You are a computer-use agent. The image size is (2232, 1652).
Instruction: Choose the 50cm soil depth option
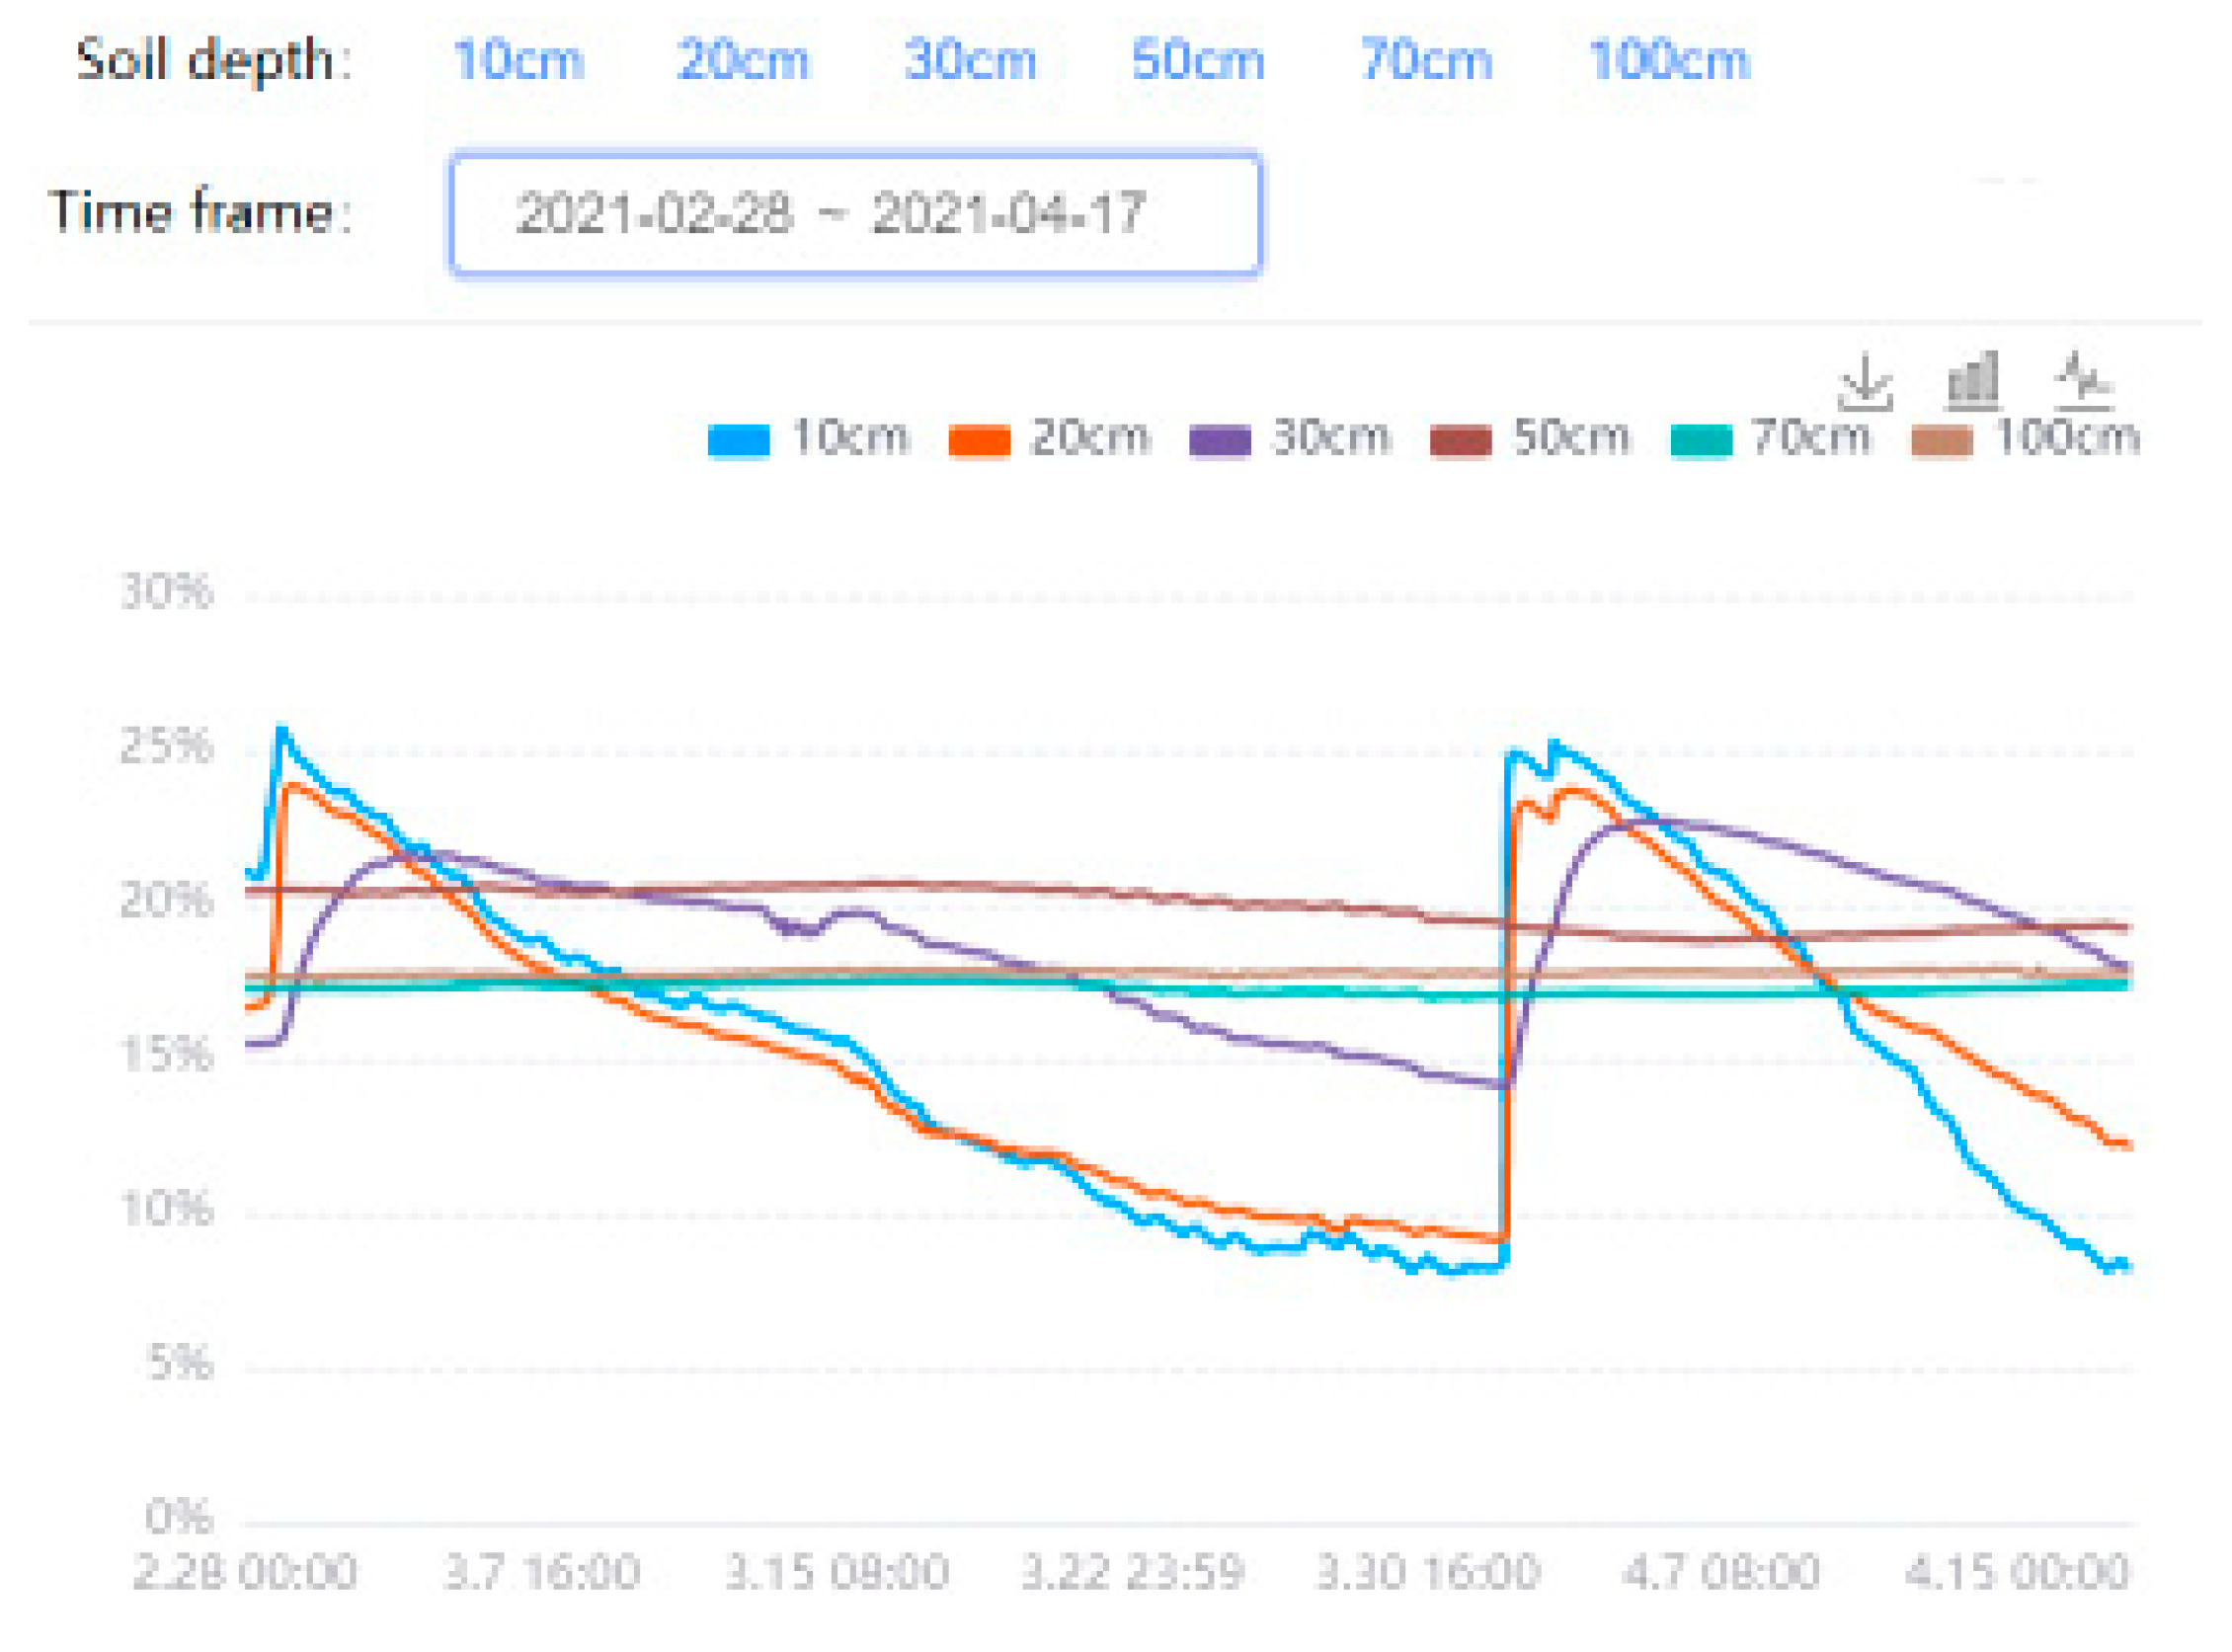(1198, 60)
